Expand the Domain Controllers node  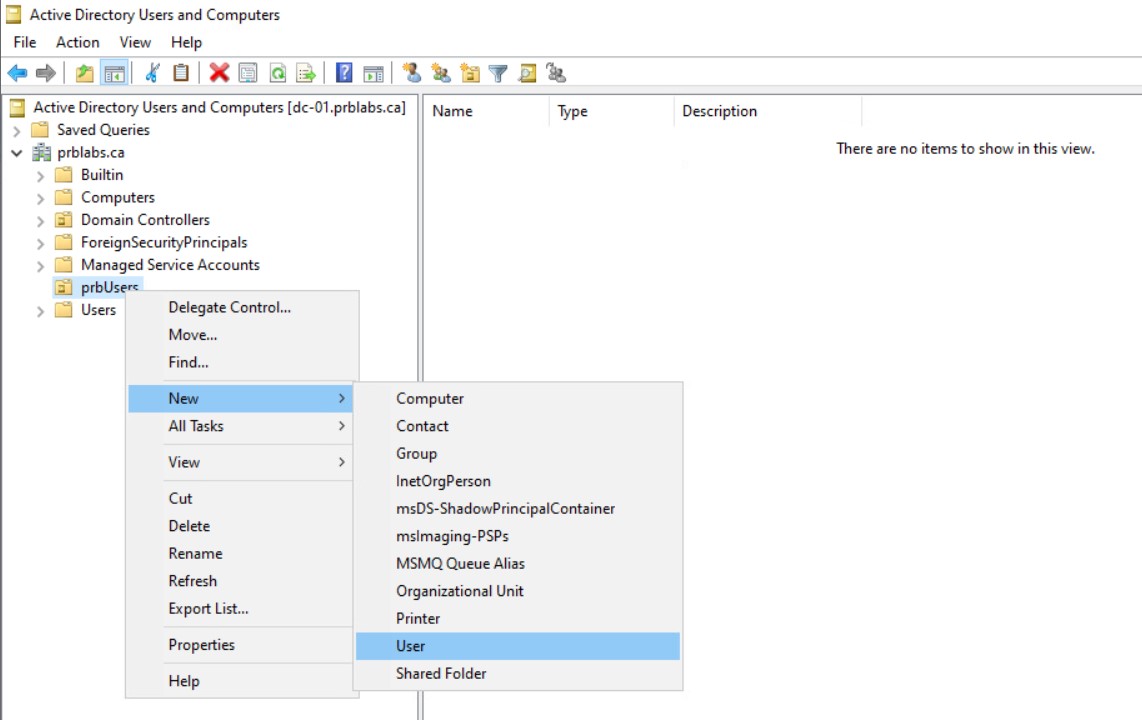tap(40, 220)
